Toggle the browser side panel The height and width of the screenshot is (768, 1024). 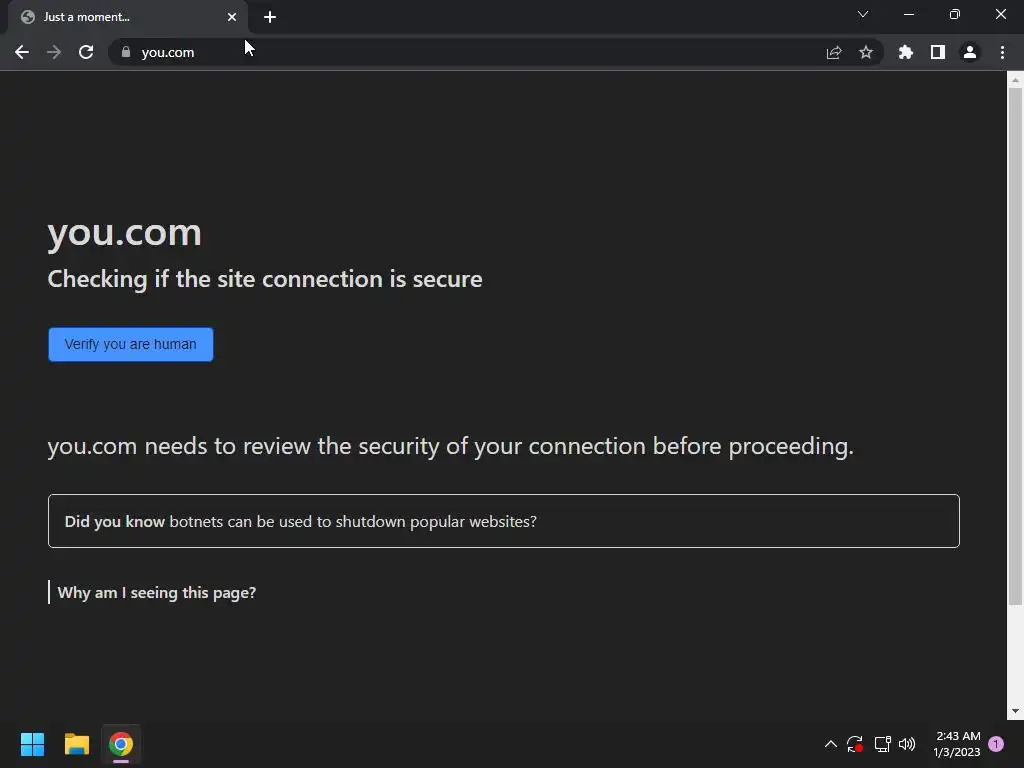[x=938, y=52]
